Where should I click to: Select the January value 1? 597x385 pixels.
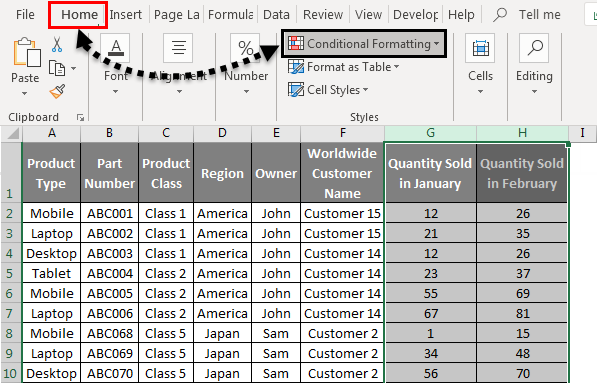(x=431, y=334)
